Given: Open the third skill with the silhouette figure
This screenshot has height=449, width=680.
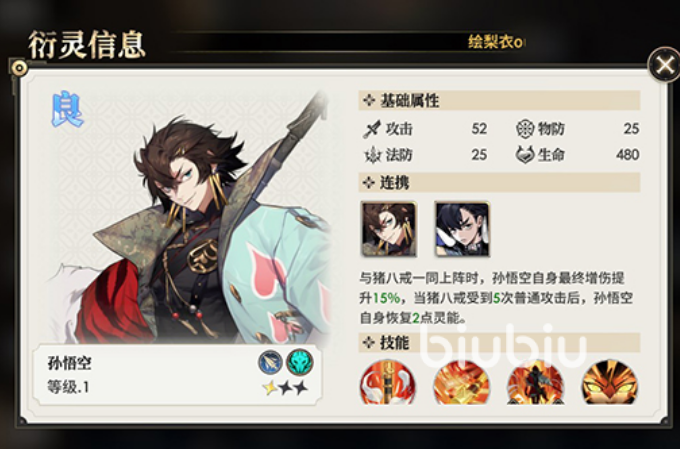Looking at the screenshot, I should [x=535, y=383].
